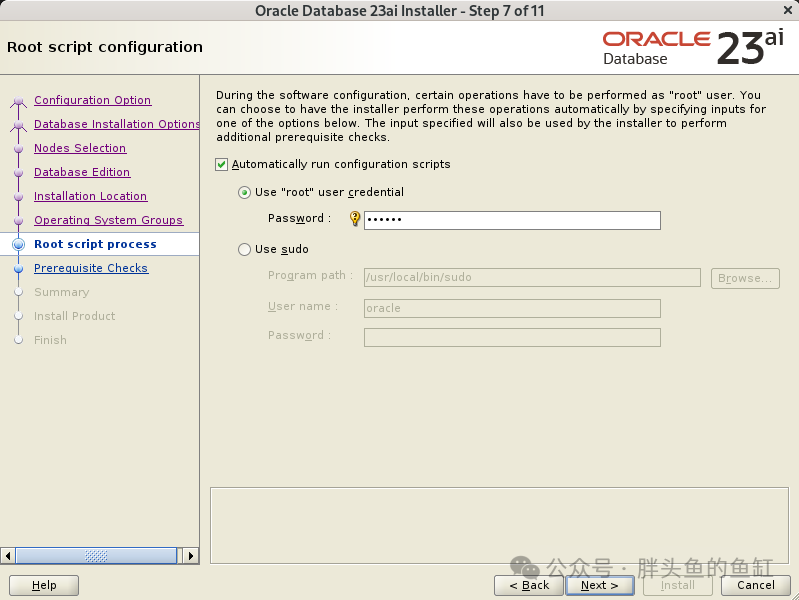Click the < Back button
This screenshot has height=600, width=799.
coord(529,585)
